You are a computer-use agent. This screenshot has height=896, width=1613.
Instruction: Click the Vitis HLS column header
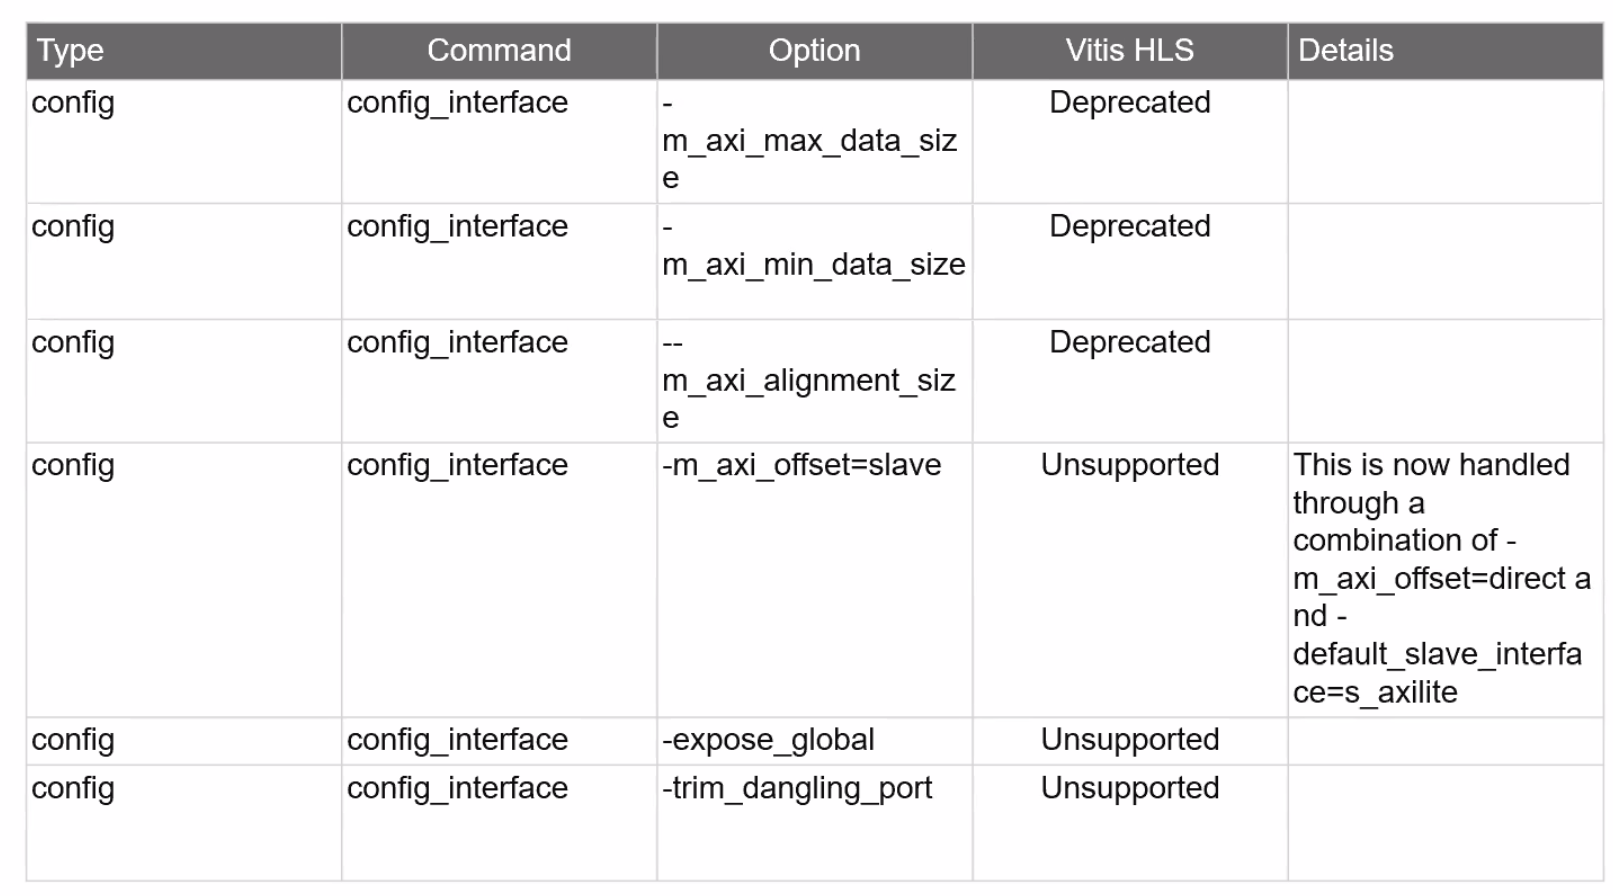(x=1129, y=51)
